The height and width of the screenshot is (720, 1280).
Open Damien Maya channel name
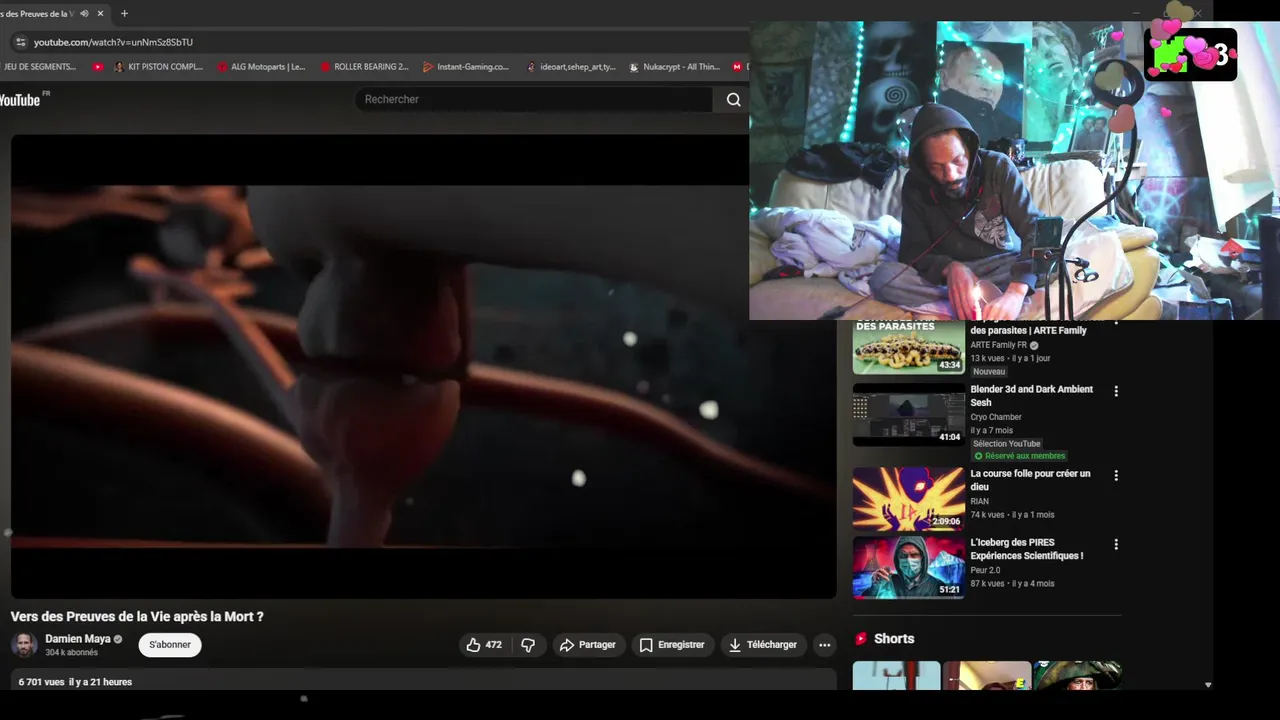click(78, 639)
